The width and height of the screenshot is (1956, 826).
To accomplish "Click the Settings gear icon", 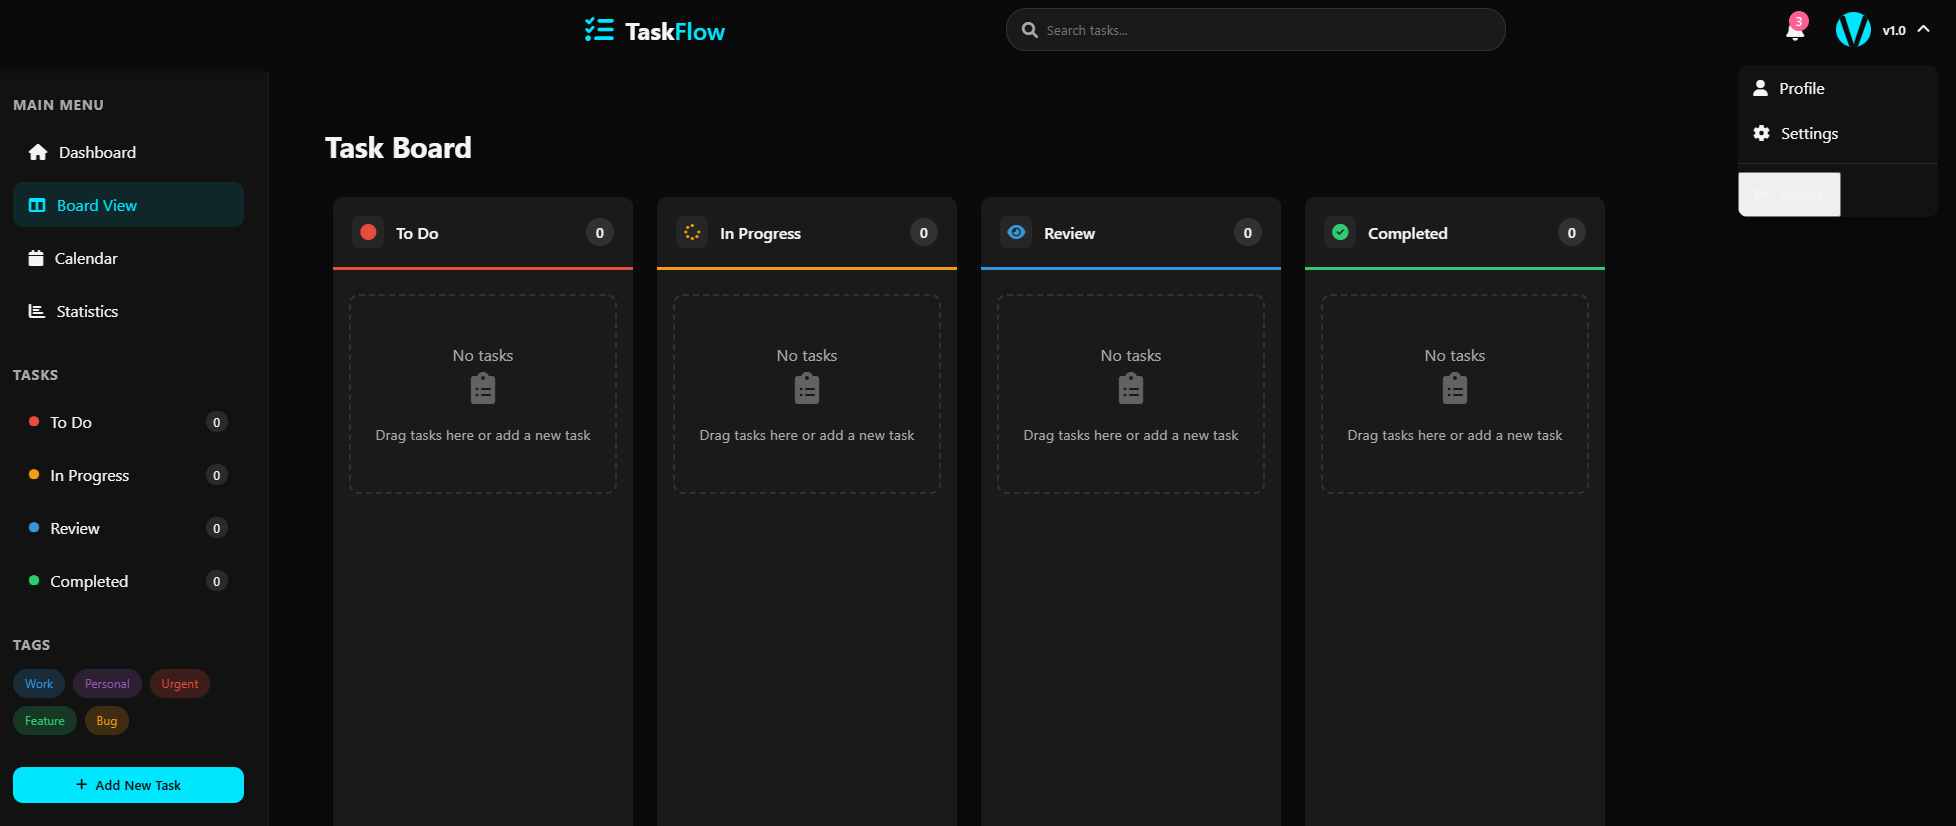I will (1761, 133).
